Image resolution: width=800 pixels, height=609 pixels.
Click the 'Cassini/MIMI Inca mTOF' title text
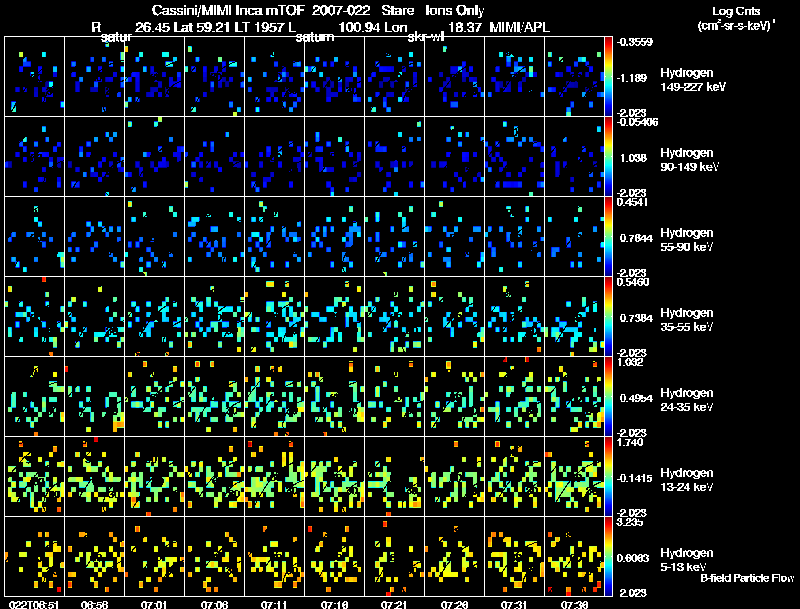228,10
